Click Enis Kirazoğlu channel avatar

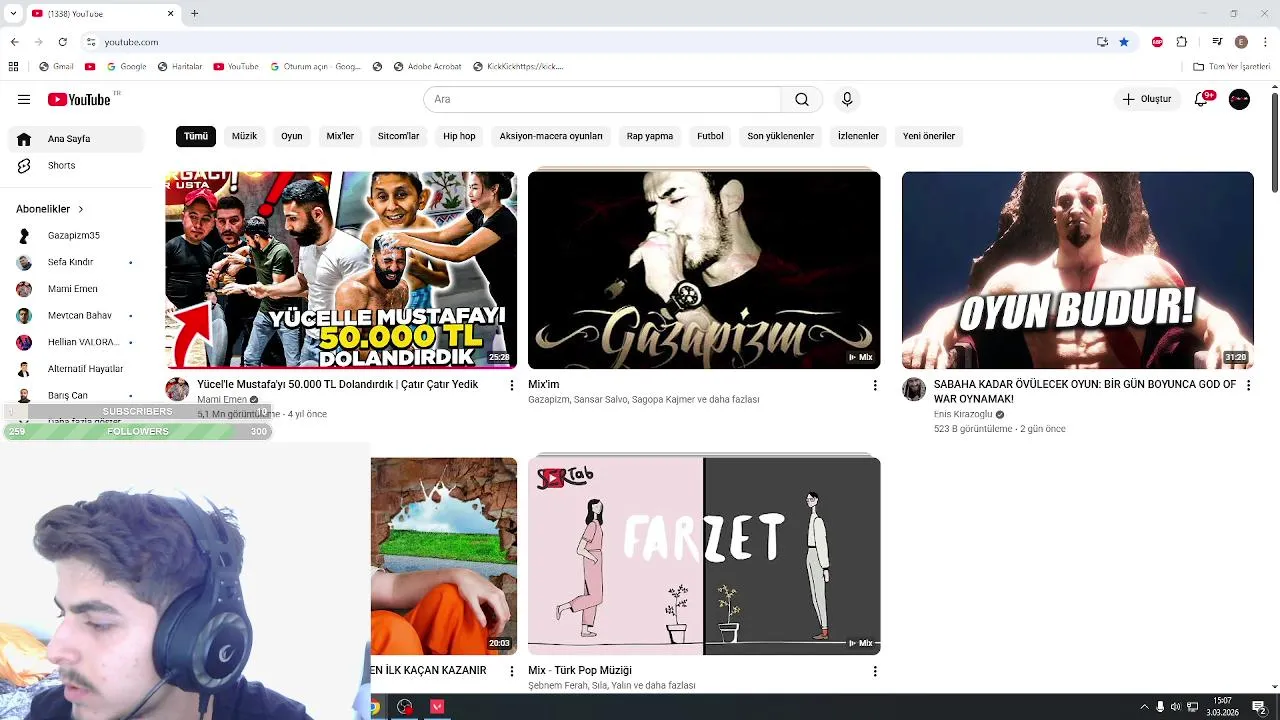click(x=914, y=389)
